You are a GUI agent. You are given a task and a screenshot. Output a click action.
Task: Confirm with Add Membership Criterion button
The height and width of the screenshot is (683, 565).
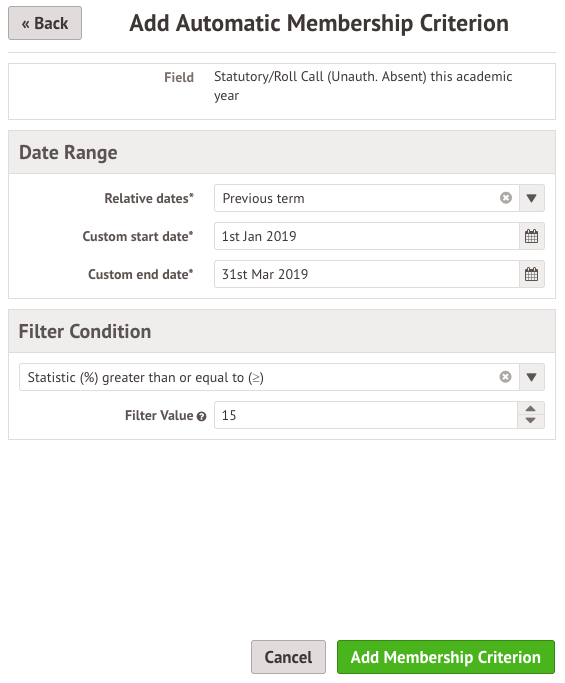point(446,657)
